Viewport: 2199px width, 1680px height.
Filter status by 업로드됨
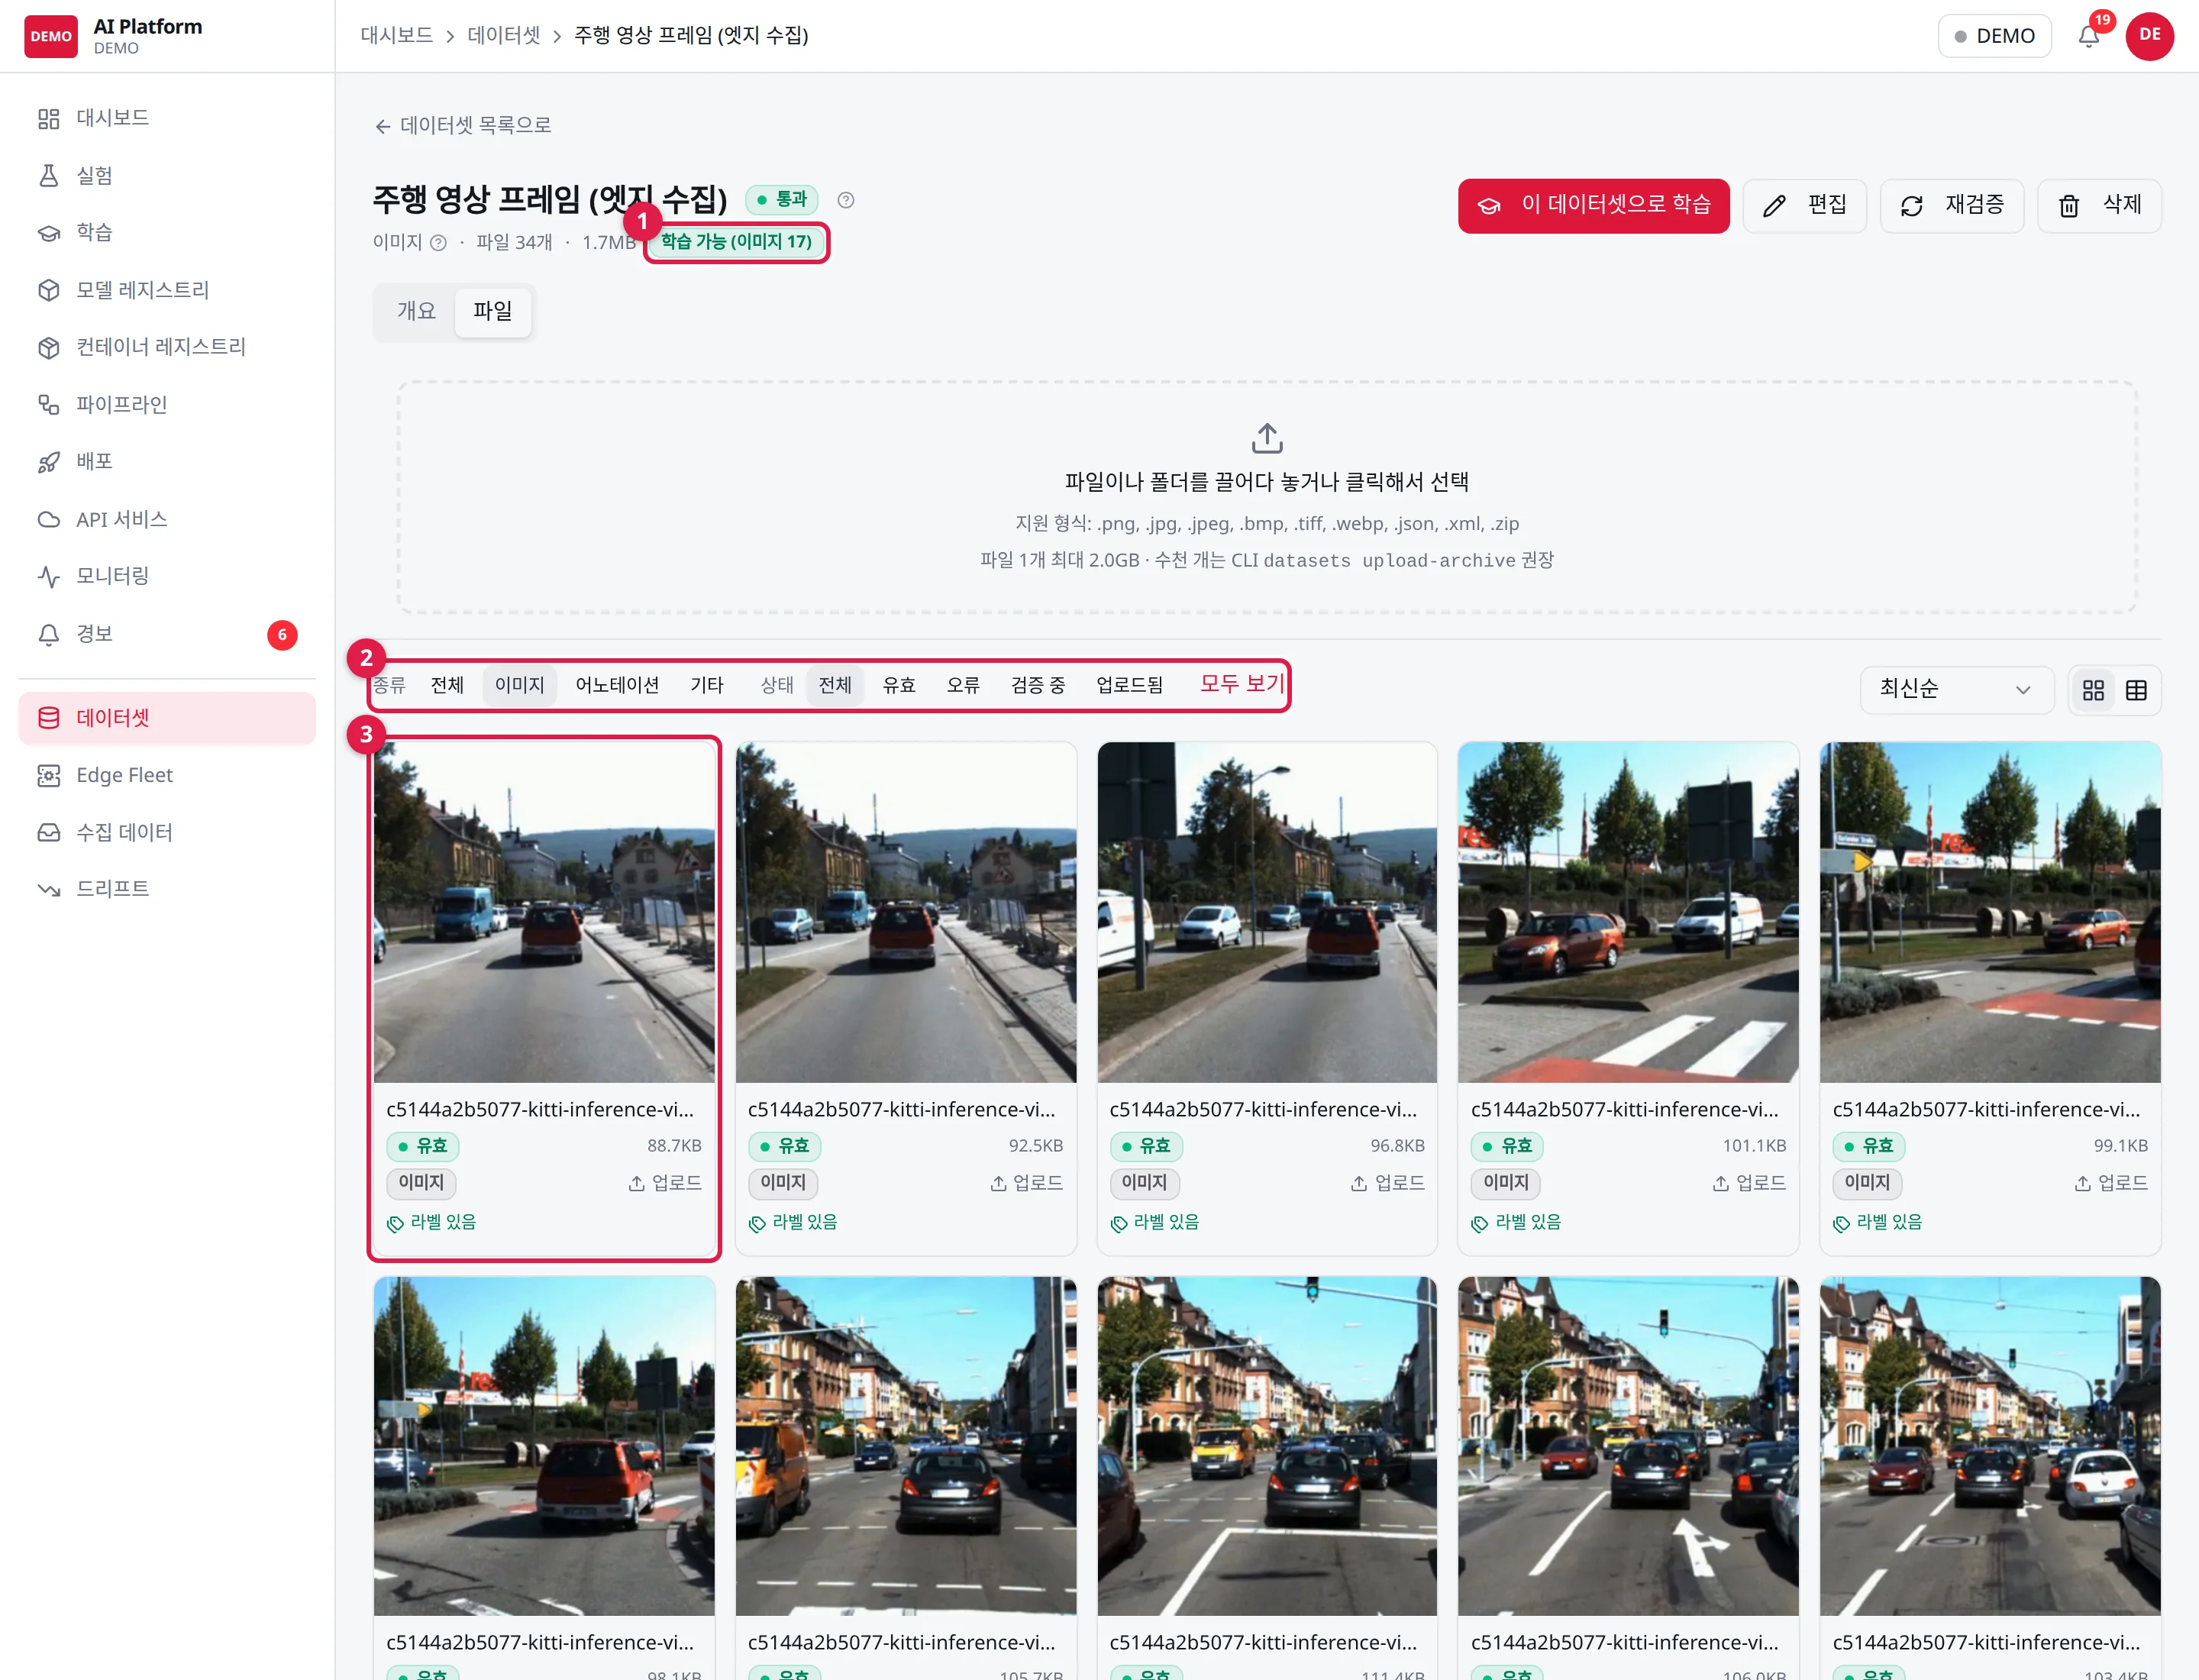(x=1129, y=685)
